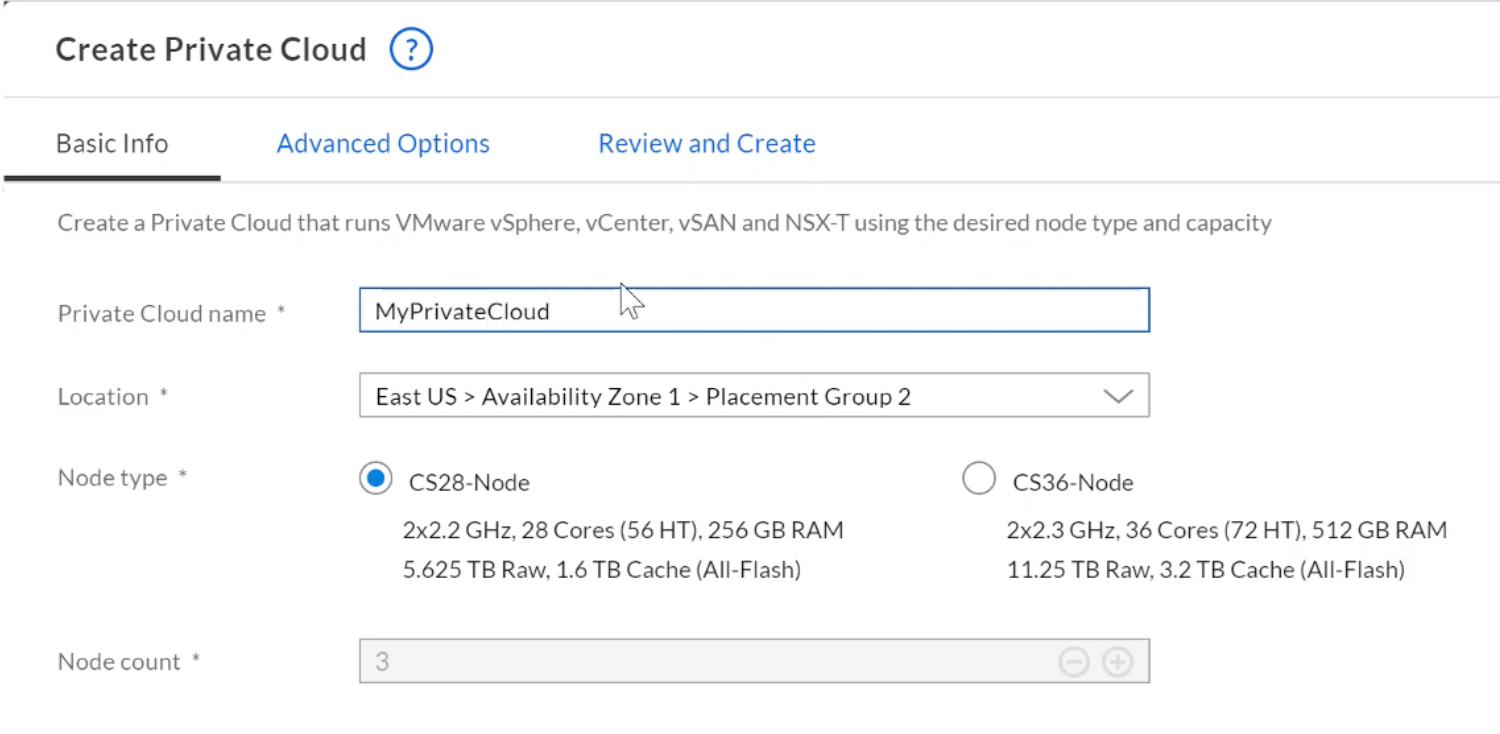This screenshot has width=1500, height=734.
Task: Open the East US location combo box
Action: [754, 396]
